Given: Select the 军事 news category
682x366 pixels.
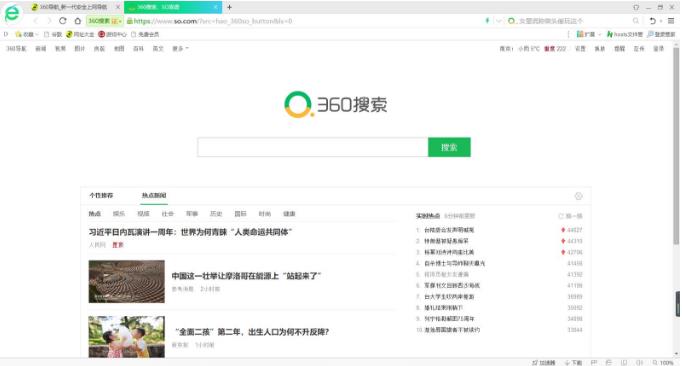Looking at the screenshot, I should point(192,214).
